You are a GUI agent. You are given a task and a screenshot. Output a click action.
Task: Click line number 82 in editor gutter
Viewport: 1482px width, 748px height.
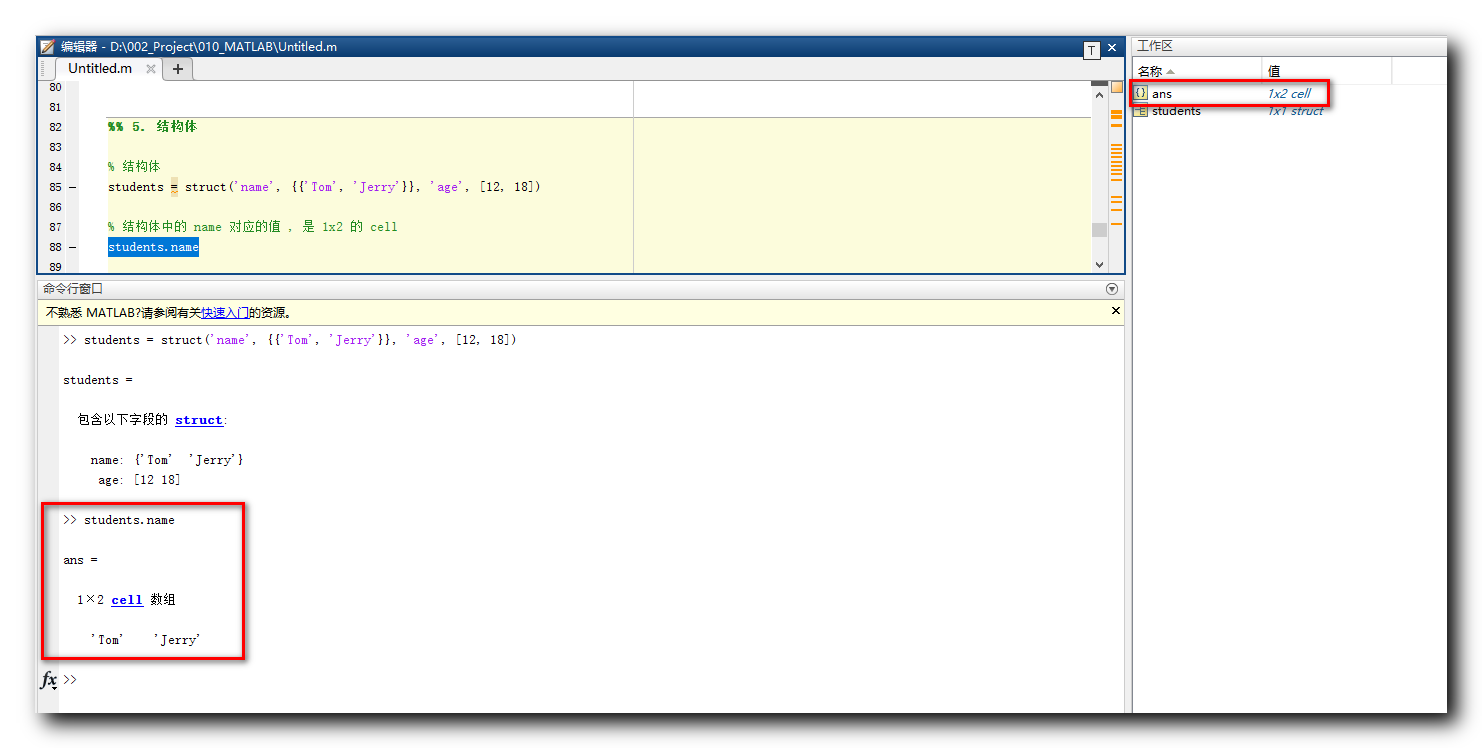tap(55, 127)
